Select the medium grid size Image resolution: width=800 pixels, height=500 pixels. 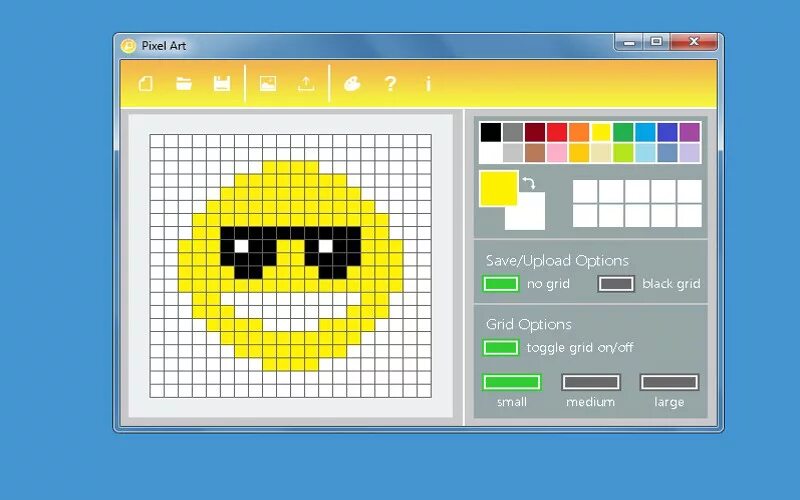point(591,382)
